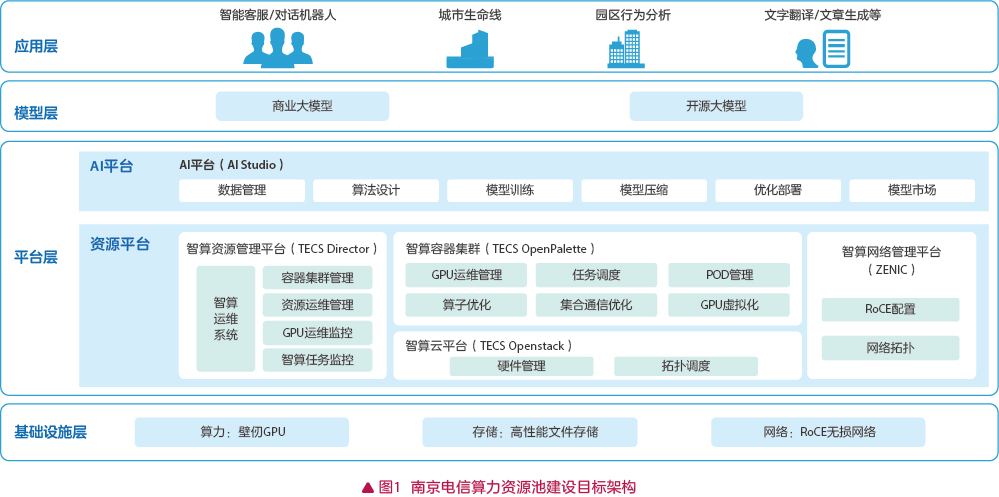Select the 开源大模型 box
The height and width of the screenshot is (497, 999).
pos(716,106)
